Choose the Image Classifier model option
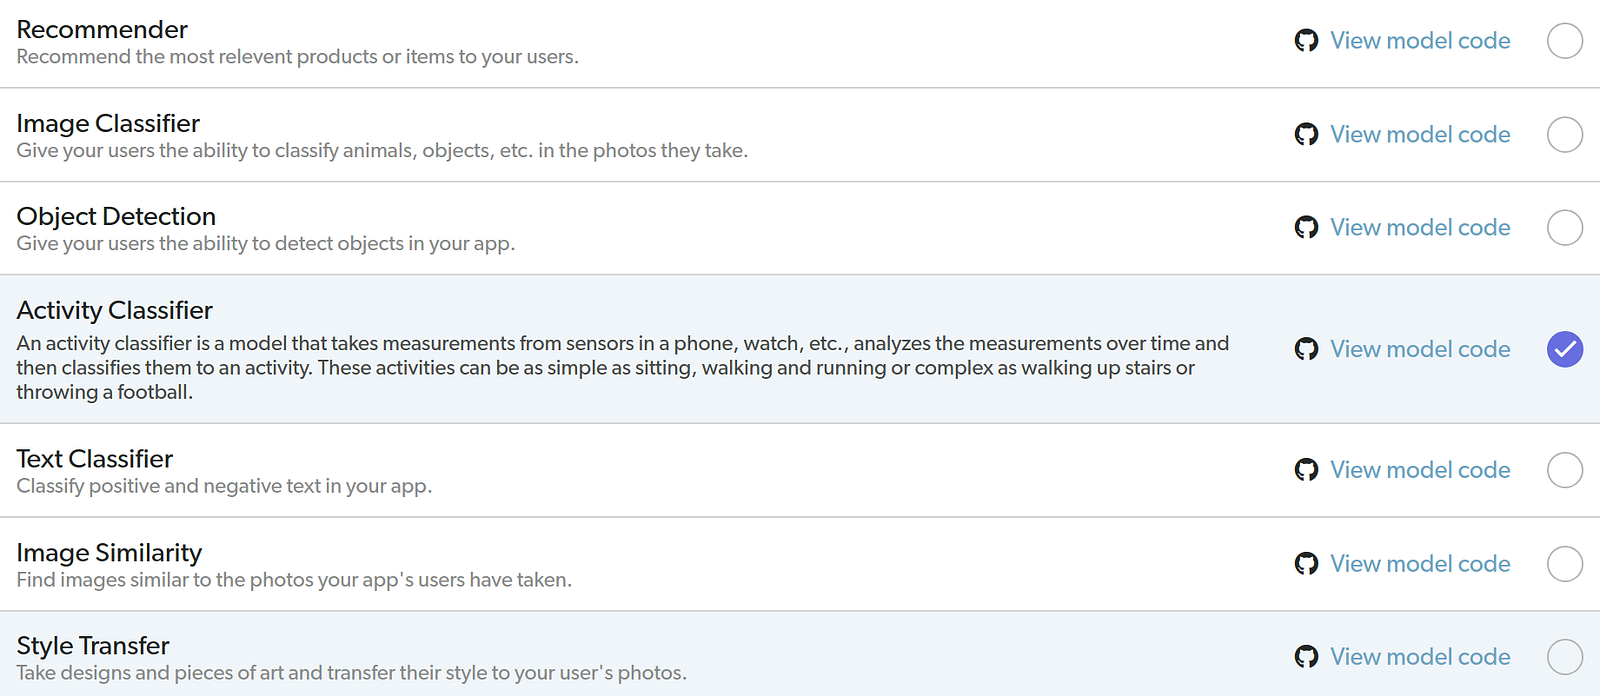Viewport: 1600px width, 696px height. [x=1564, y=134]
